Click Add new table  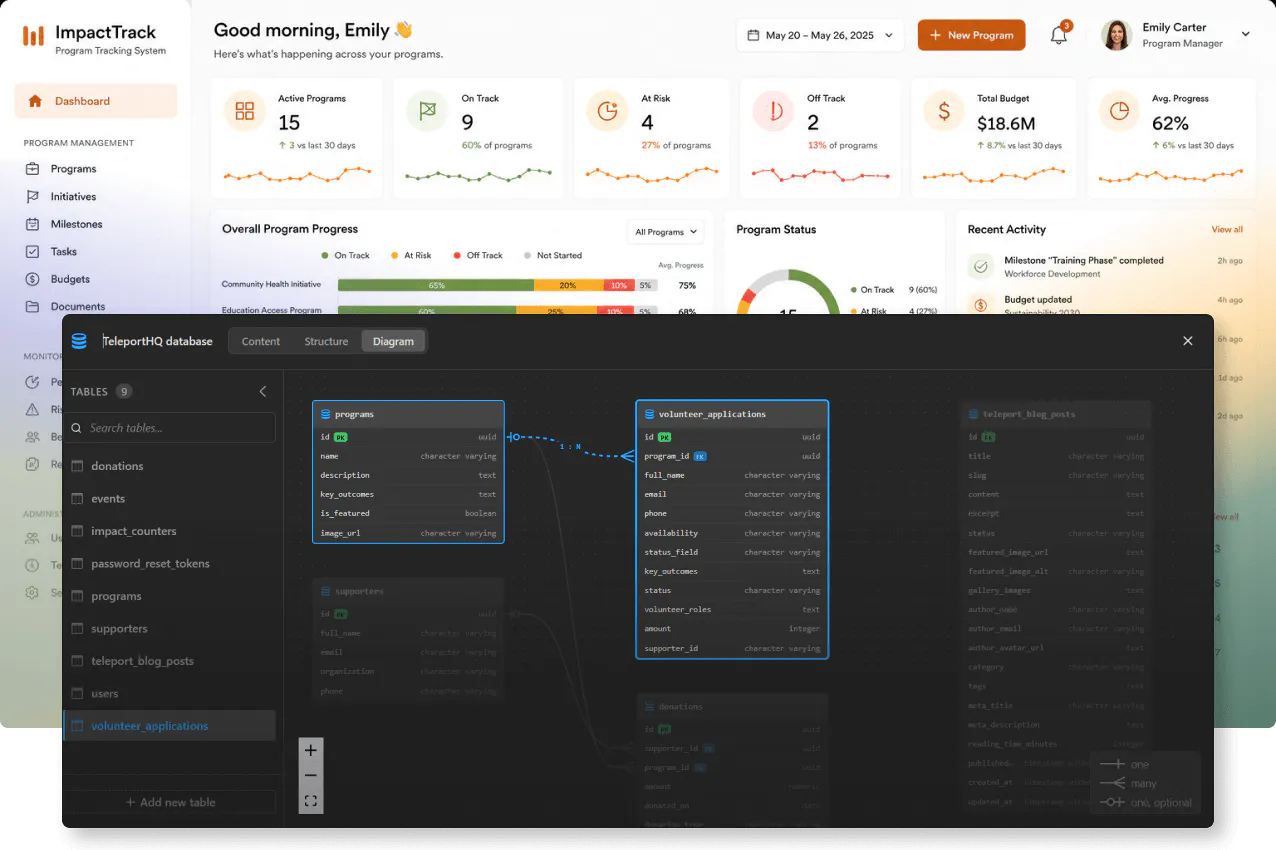tap(169, 802)
